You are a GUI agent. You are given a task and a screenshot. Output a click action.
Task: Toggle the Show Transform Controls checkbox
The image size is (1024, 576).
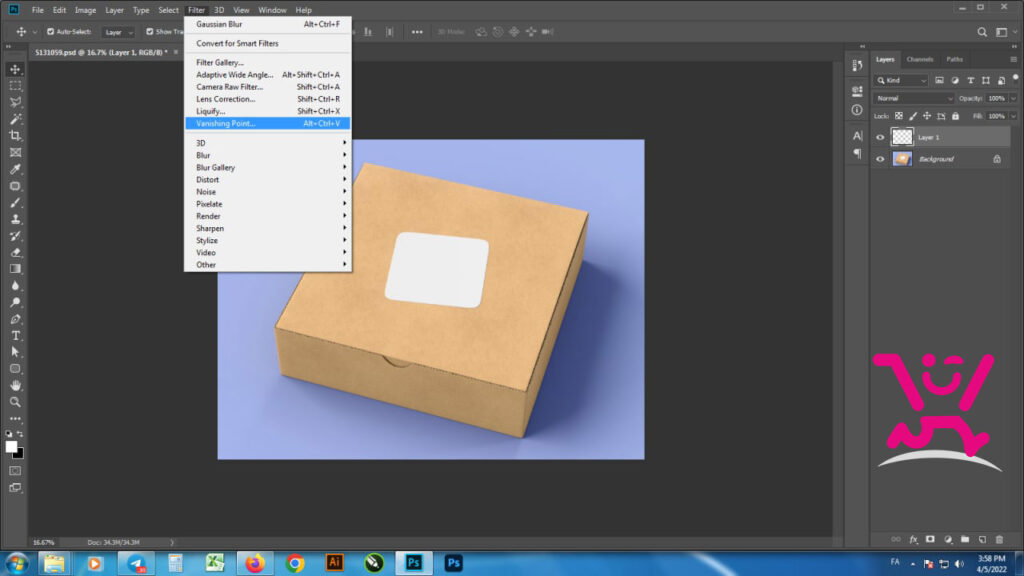[150, 31]
